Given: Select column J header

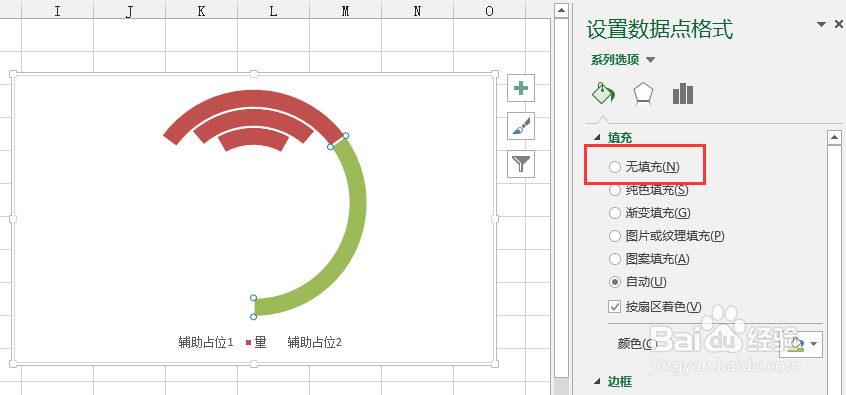Looking at the screenshot, I should (x=129, y=11).
